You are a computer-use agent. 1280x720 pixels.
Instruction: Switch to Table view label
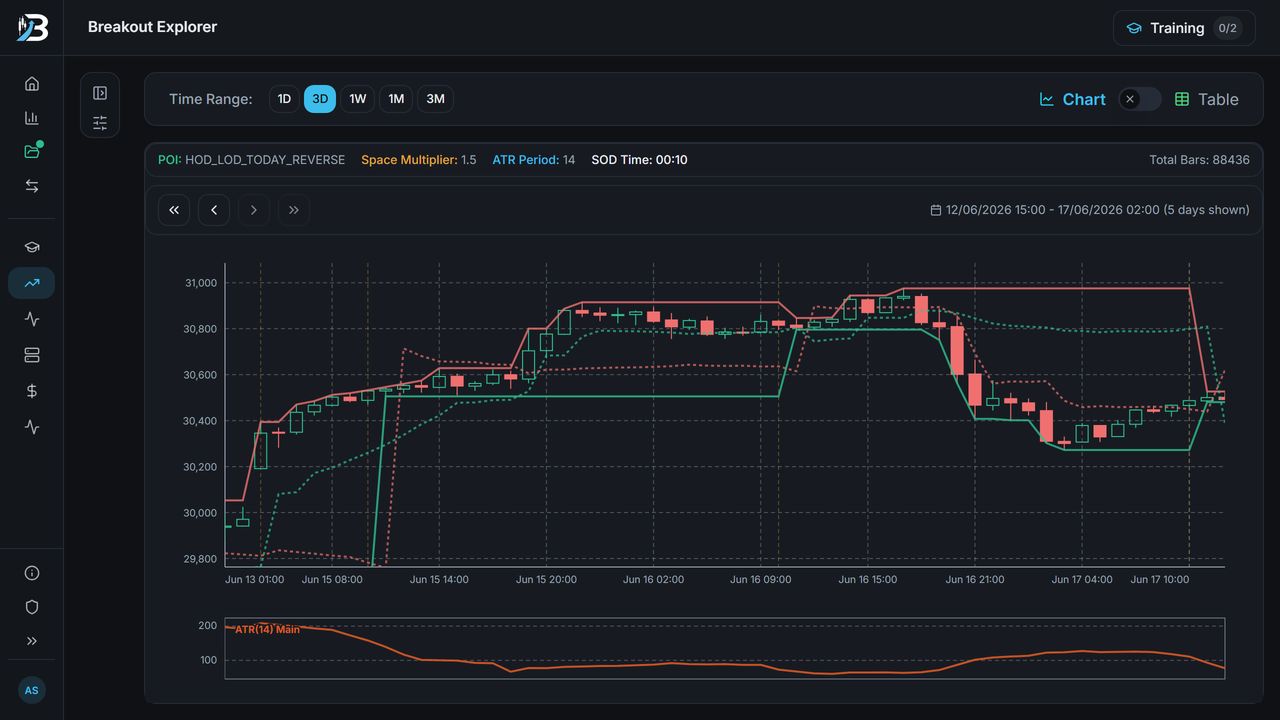point(1207,99)
